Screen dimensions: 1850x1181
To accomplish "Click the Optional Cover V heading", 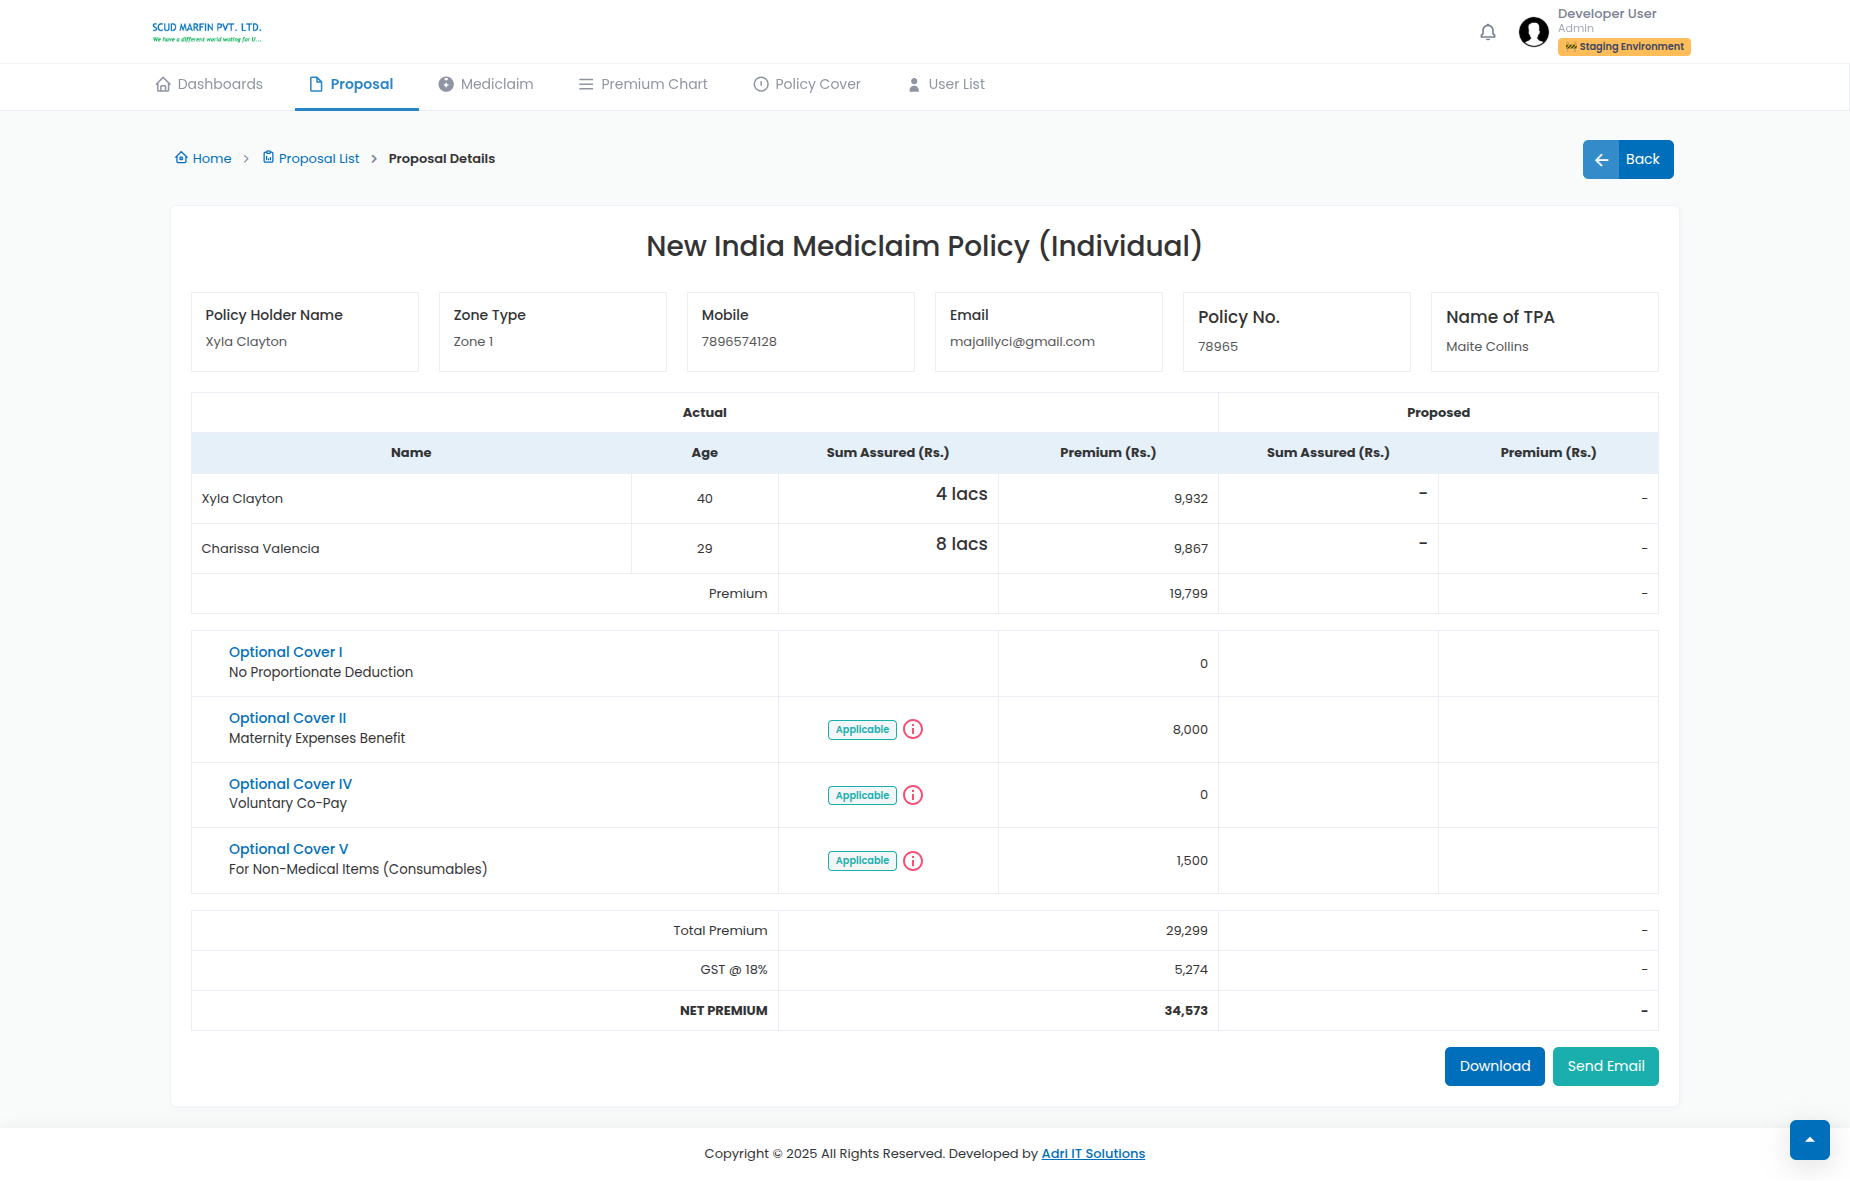I will [288, 849].
